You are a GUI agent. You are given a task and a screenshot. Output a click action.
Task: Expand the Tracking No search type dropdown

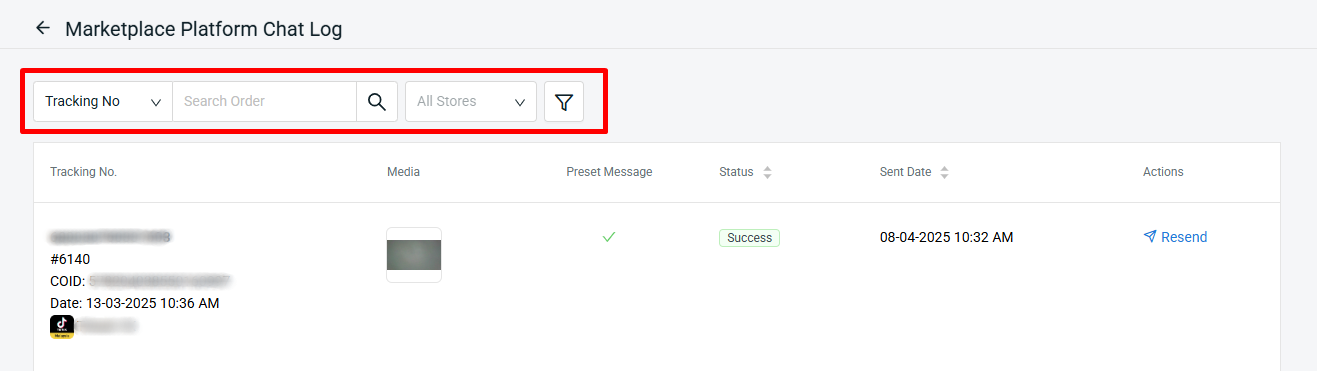coord(103,101)
